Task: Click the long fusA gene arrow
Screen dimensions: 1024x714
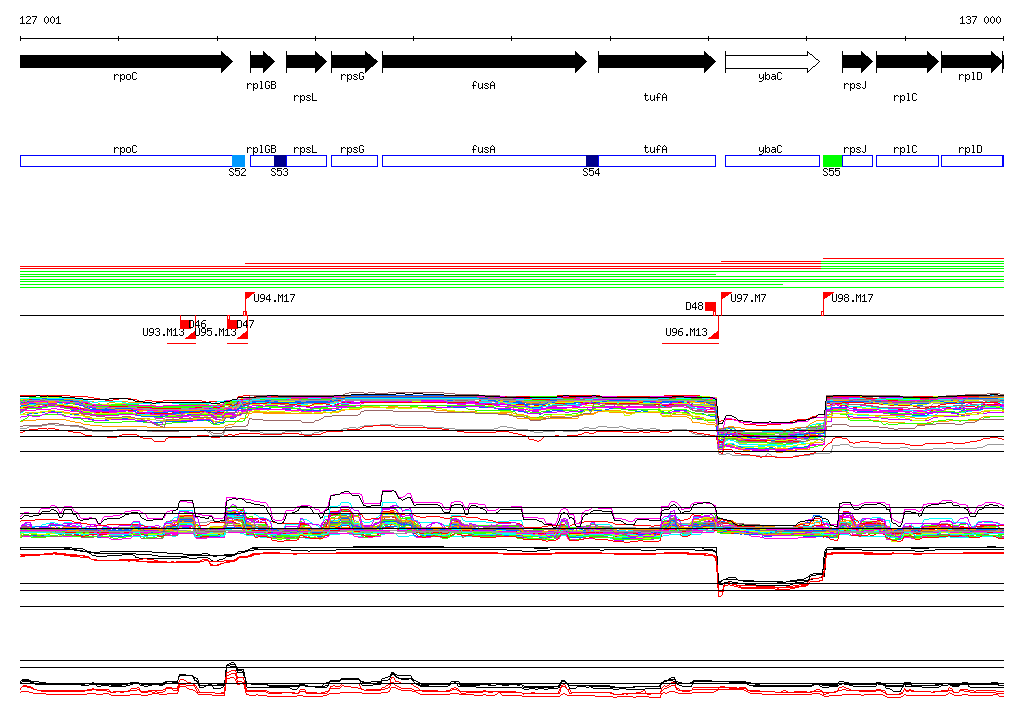Action: [485, 62]
